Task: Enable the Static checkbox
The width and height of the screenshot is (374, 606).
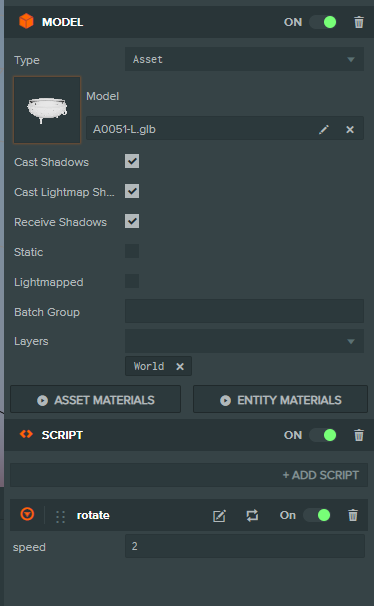Action: click(x=132, y=251)
